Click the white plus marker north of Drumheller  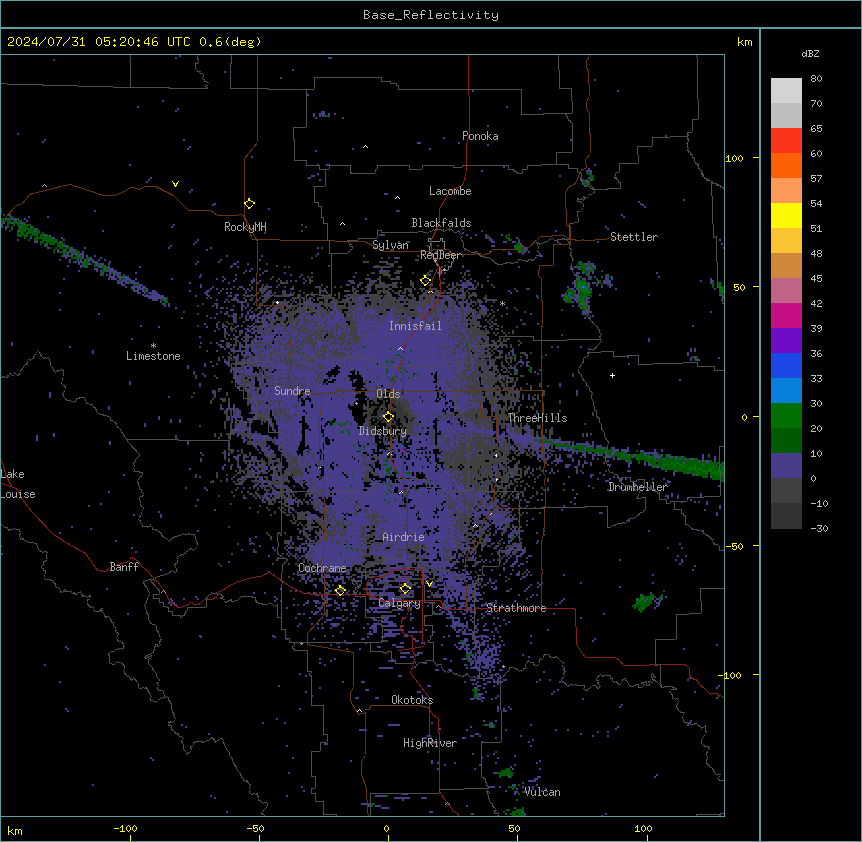(612, 375)
